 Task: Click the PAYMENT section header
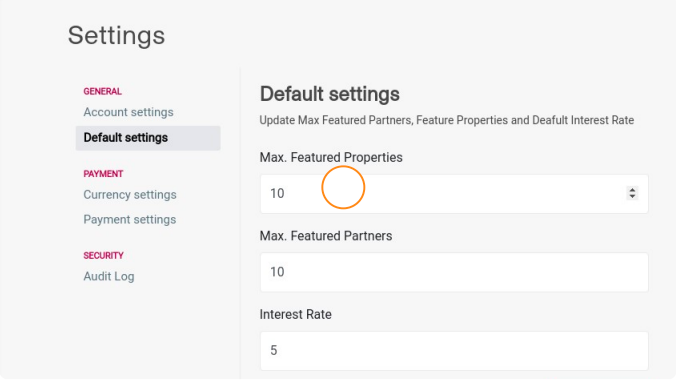[103, 174]
